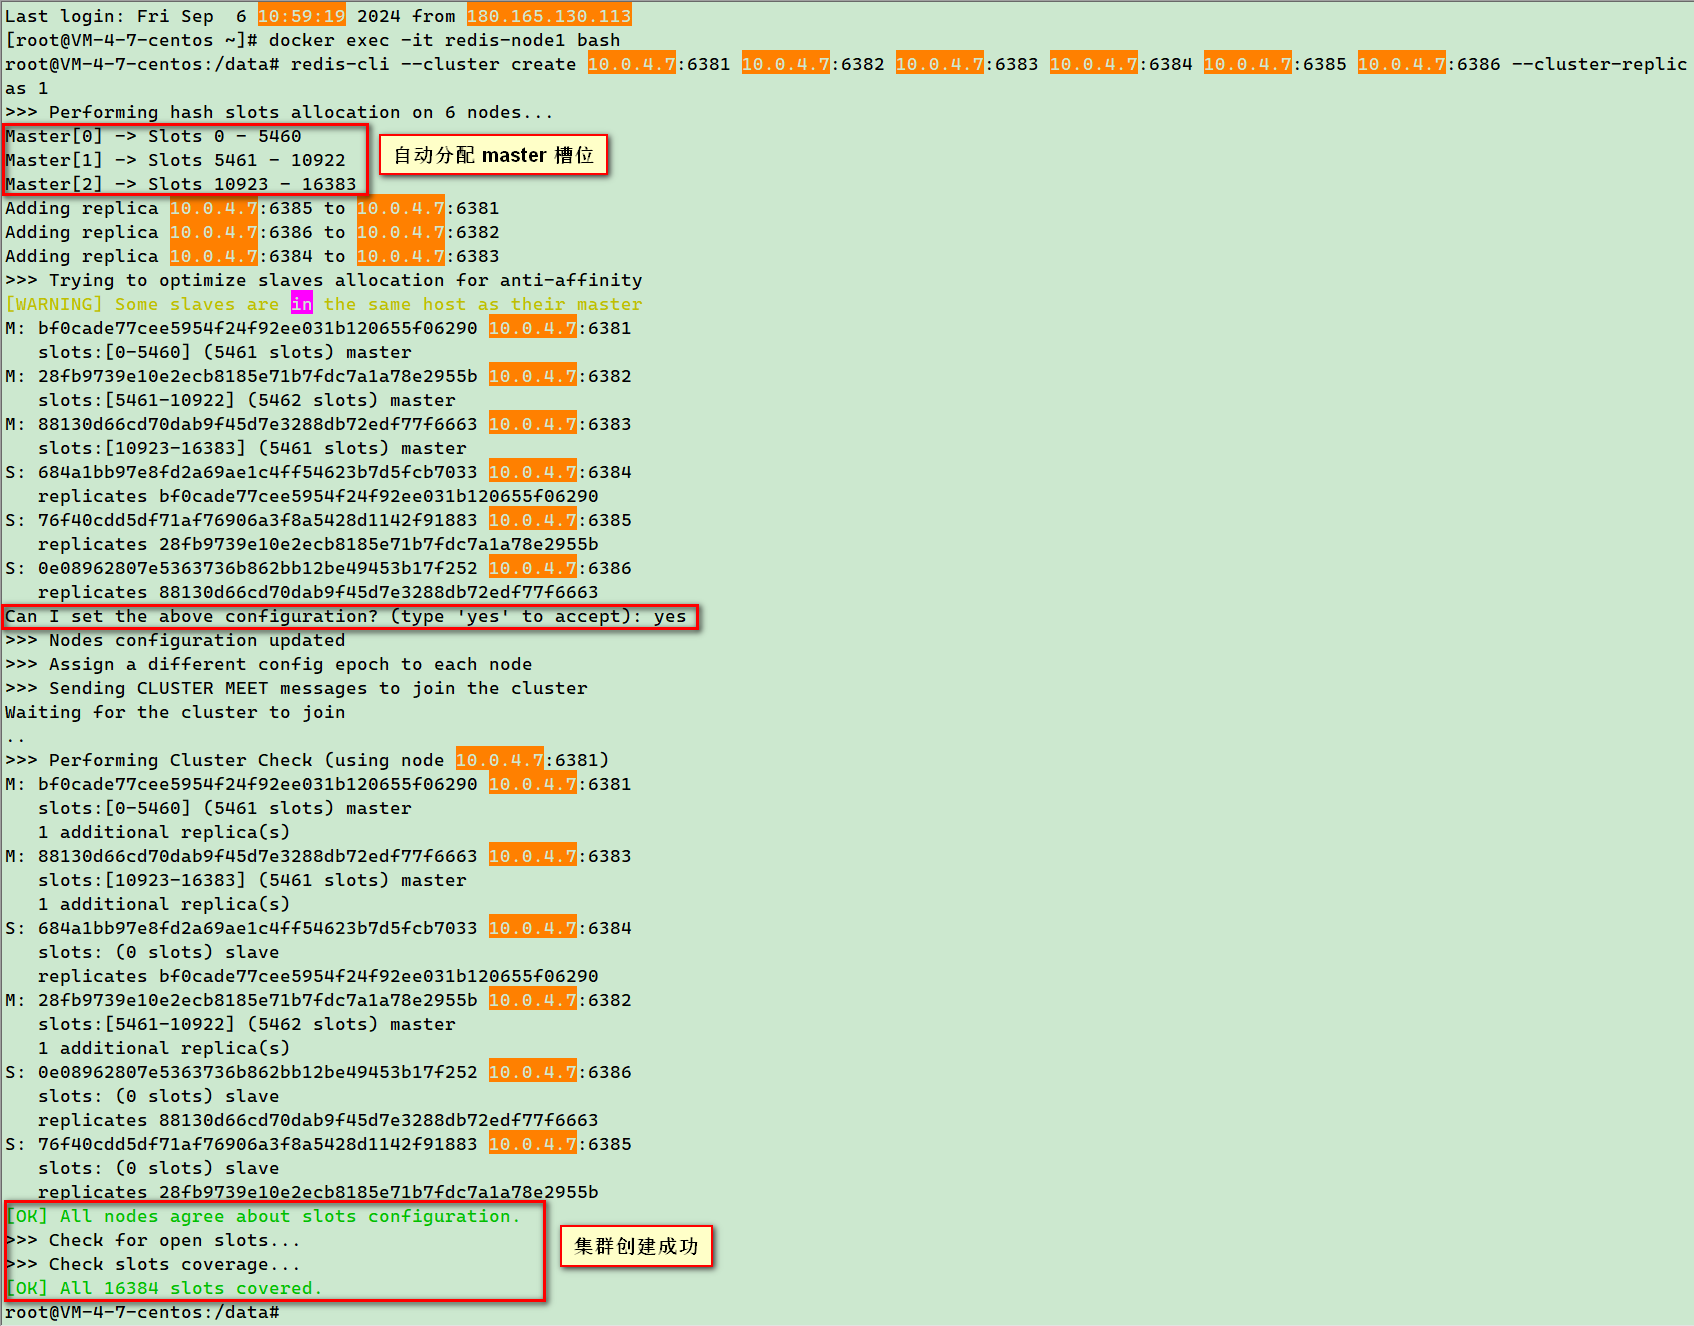Click 'Performing Cluster Check (using node' line

point(307,760)
